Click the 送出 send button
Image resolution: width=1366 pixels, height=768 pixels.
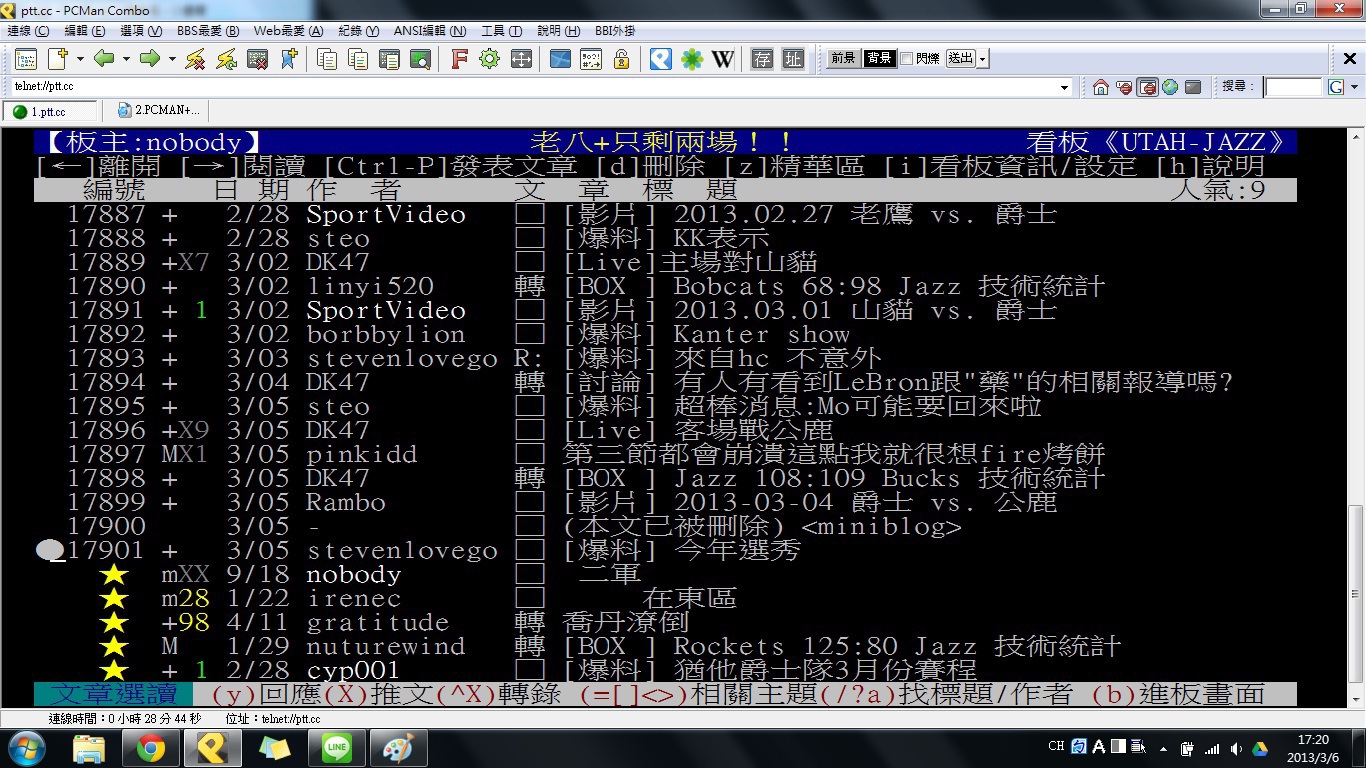[x=960, y=58]
